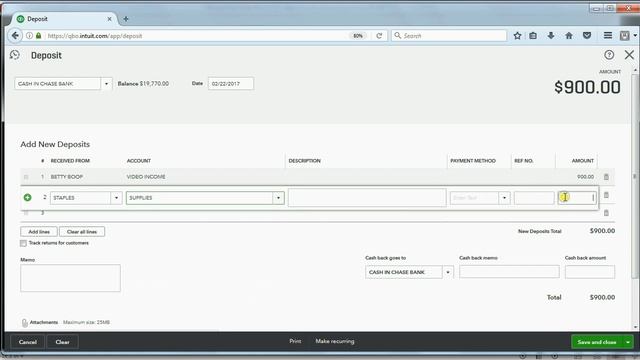Open Firefox bookmarks list icon
640x360 pixels.
coord(533,36)
